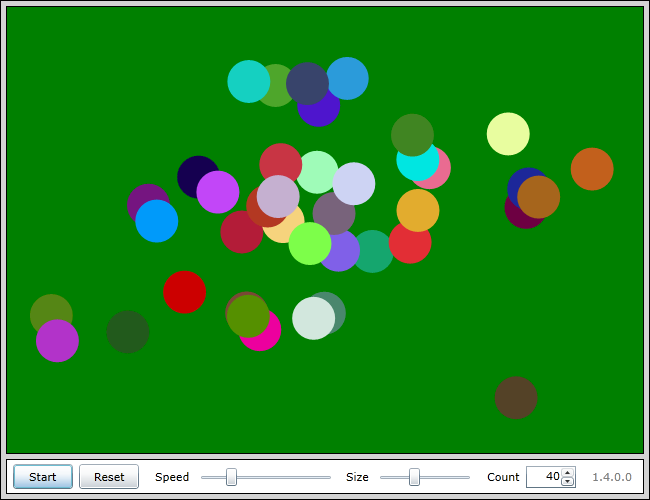
Task: Click the dark brown ball near the bottom
Action: coord(516,398)
